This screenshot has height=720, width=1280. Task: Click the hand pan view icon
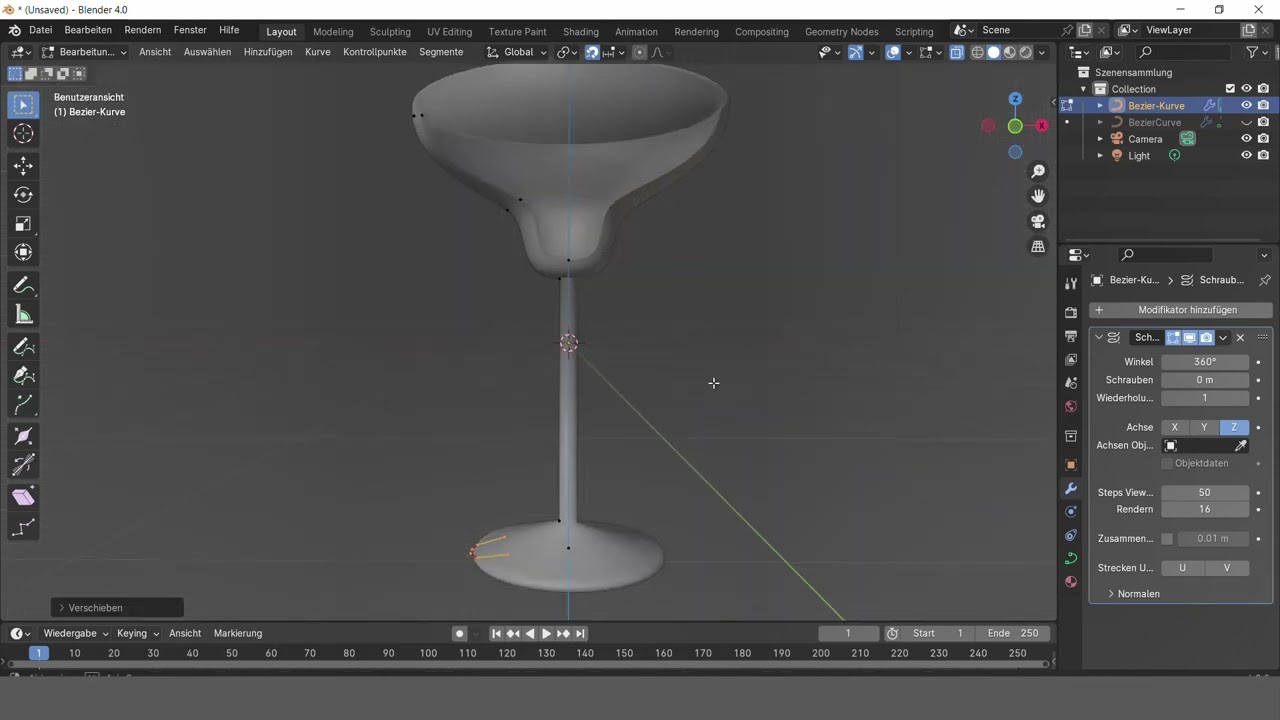1038,196
